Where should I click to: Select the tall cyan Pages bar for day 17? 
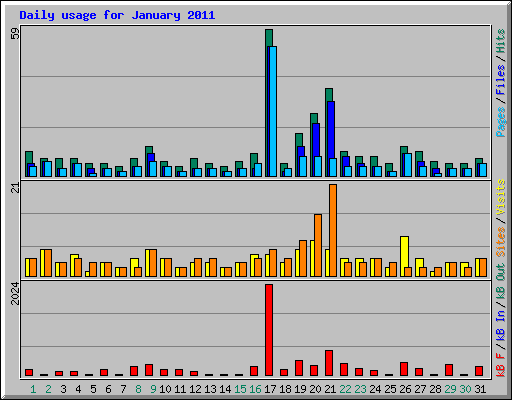tap(273, 111)
